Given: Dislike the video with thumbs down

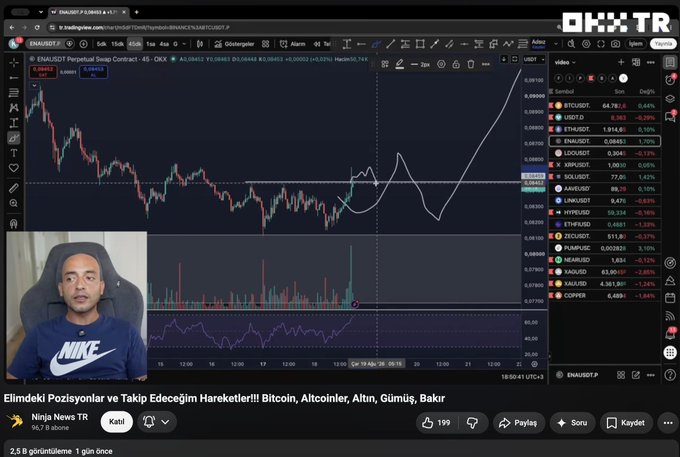Looking at the screenshot, I should click(x=472, y=423).
